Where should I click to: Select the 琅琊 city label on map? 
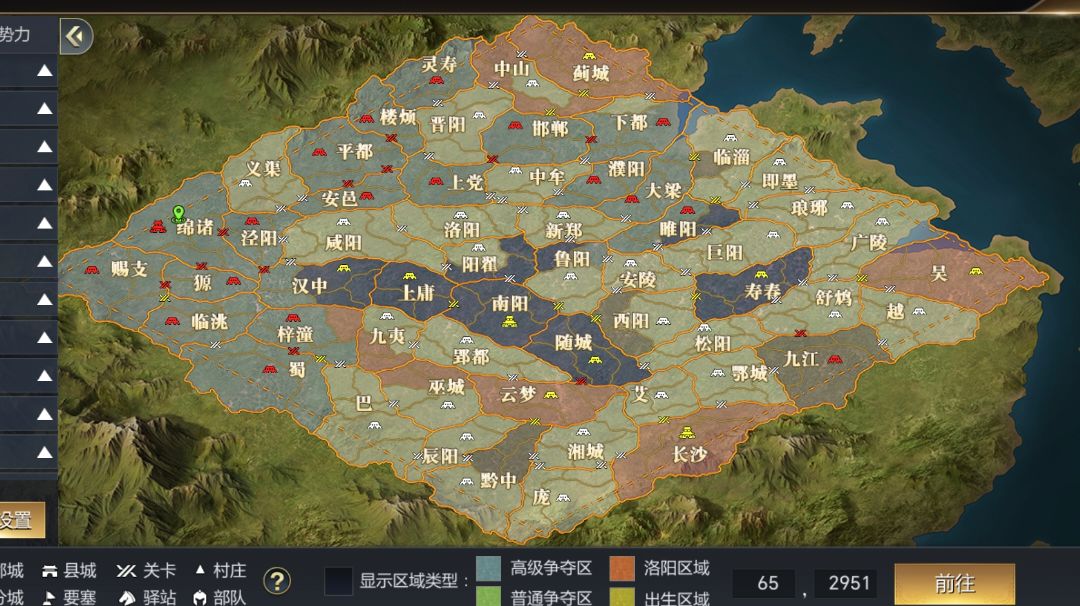pyautogui.click(x=809, y=207)
